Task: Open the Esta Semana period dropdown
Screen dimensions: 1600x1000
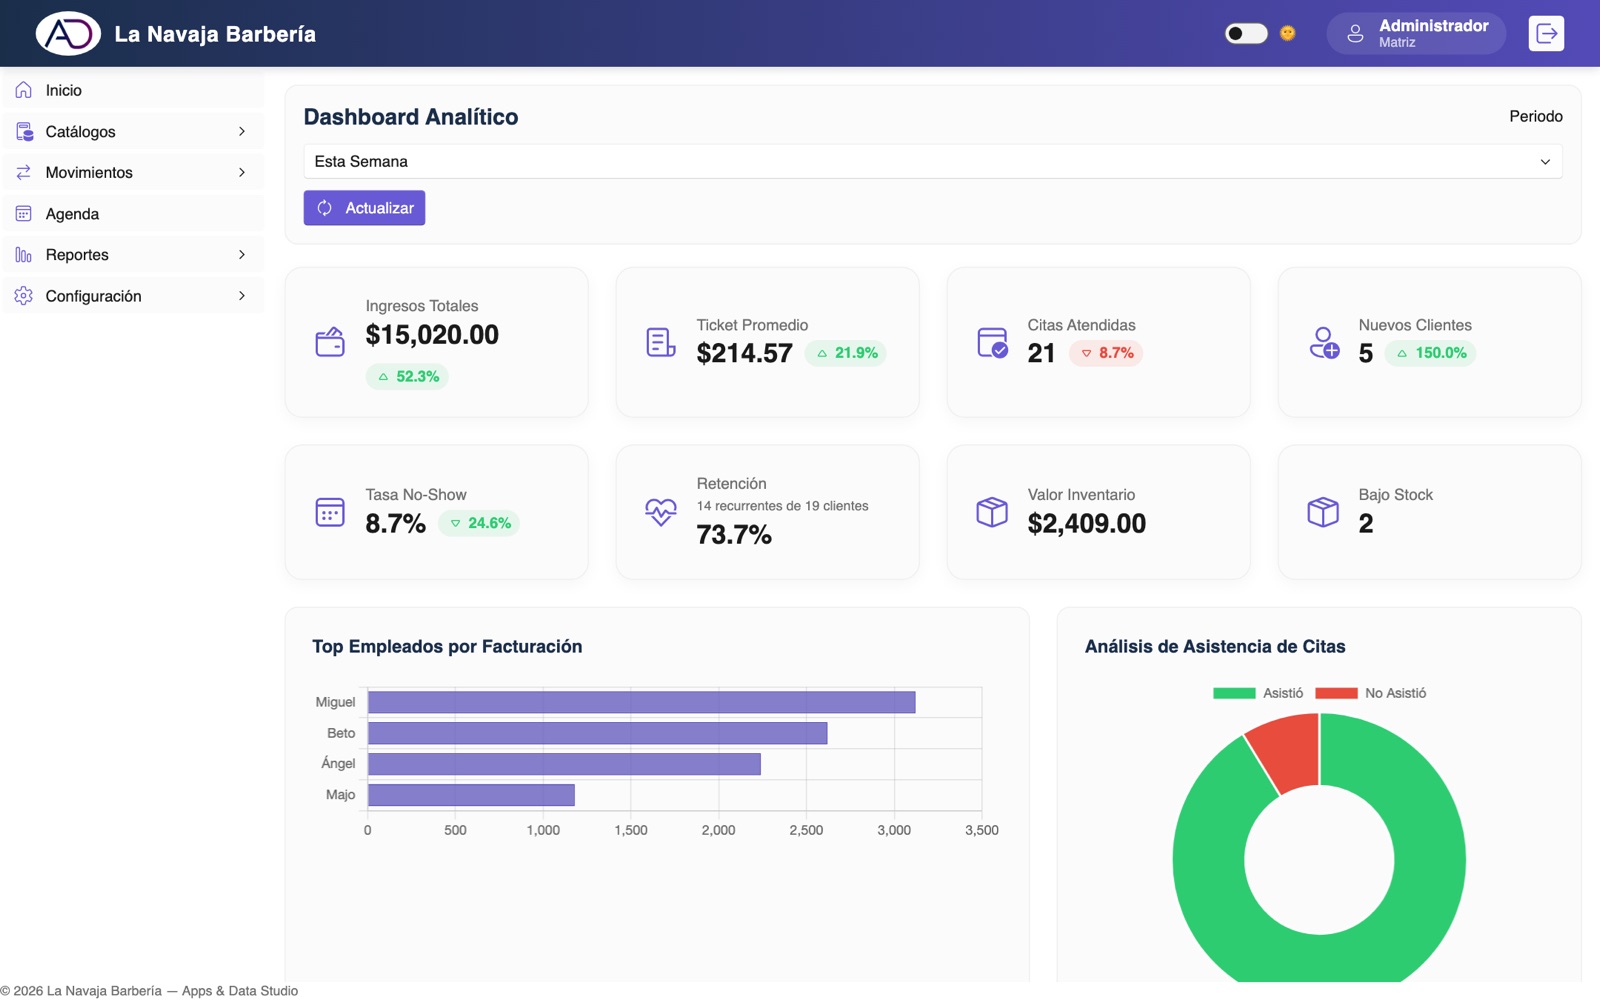Action: tap(933, 161)
